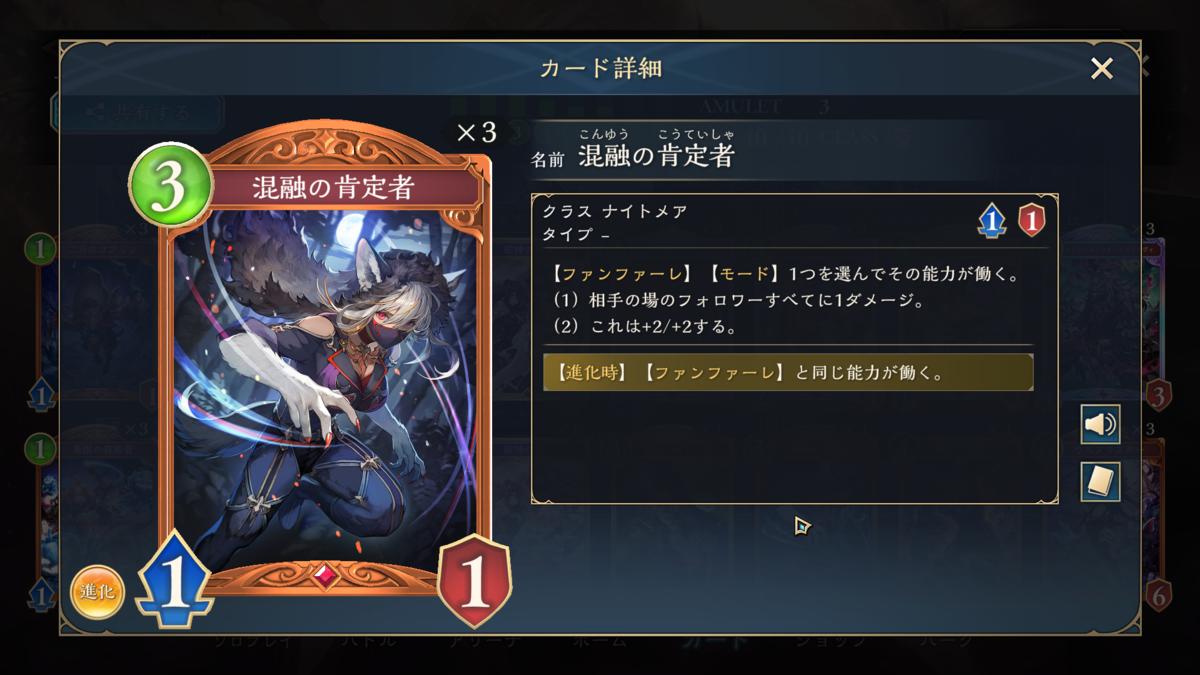Select the 【ファンファーレ】 keyword text
This screenshot has height=675, width=1200.
point(596,274)
